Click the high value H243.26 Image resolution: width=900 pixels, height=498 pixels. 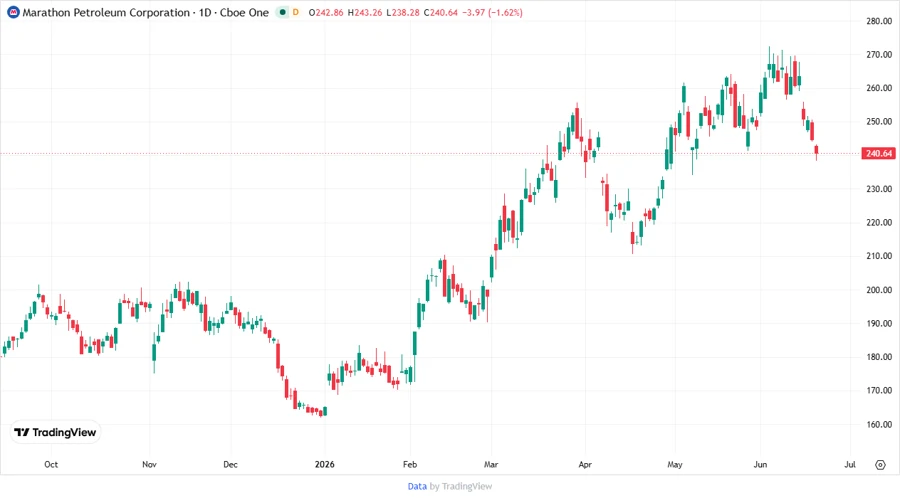coord(364,12)
